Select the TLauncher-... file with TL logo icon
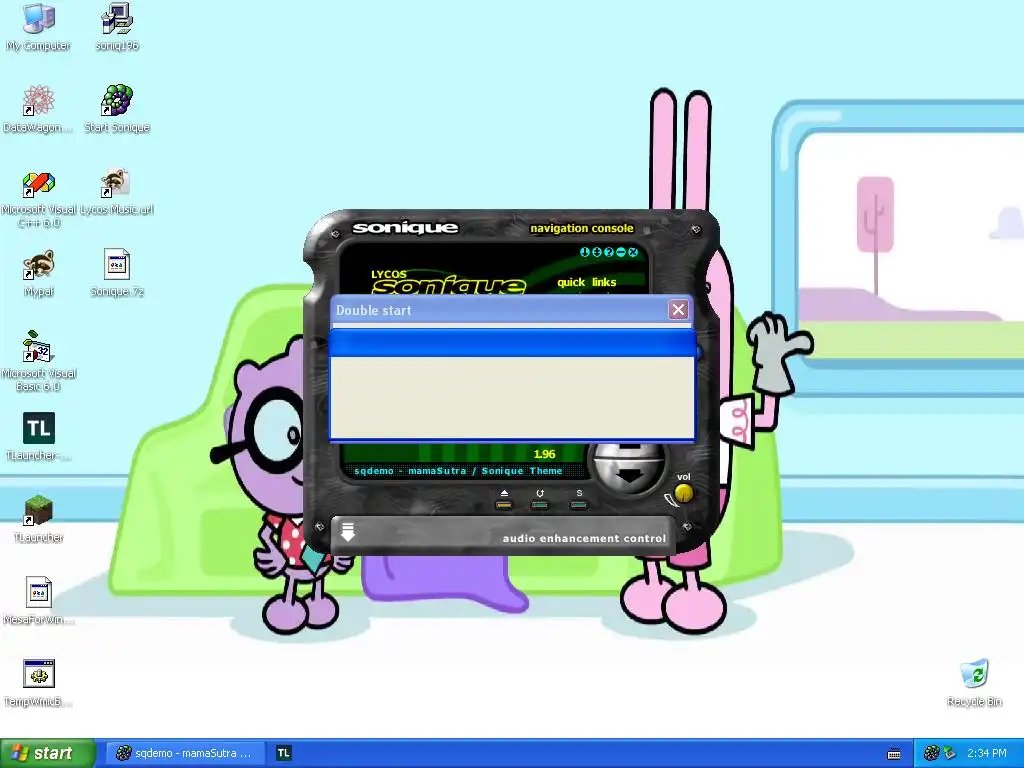This screenshot has height=768, width=1024. pos(39,437)
